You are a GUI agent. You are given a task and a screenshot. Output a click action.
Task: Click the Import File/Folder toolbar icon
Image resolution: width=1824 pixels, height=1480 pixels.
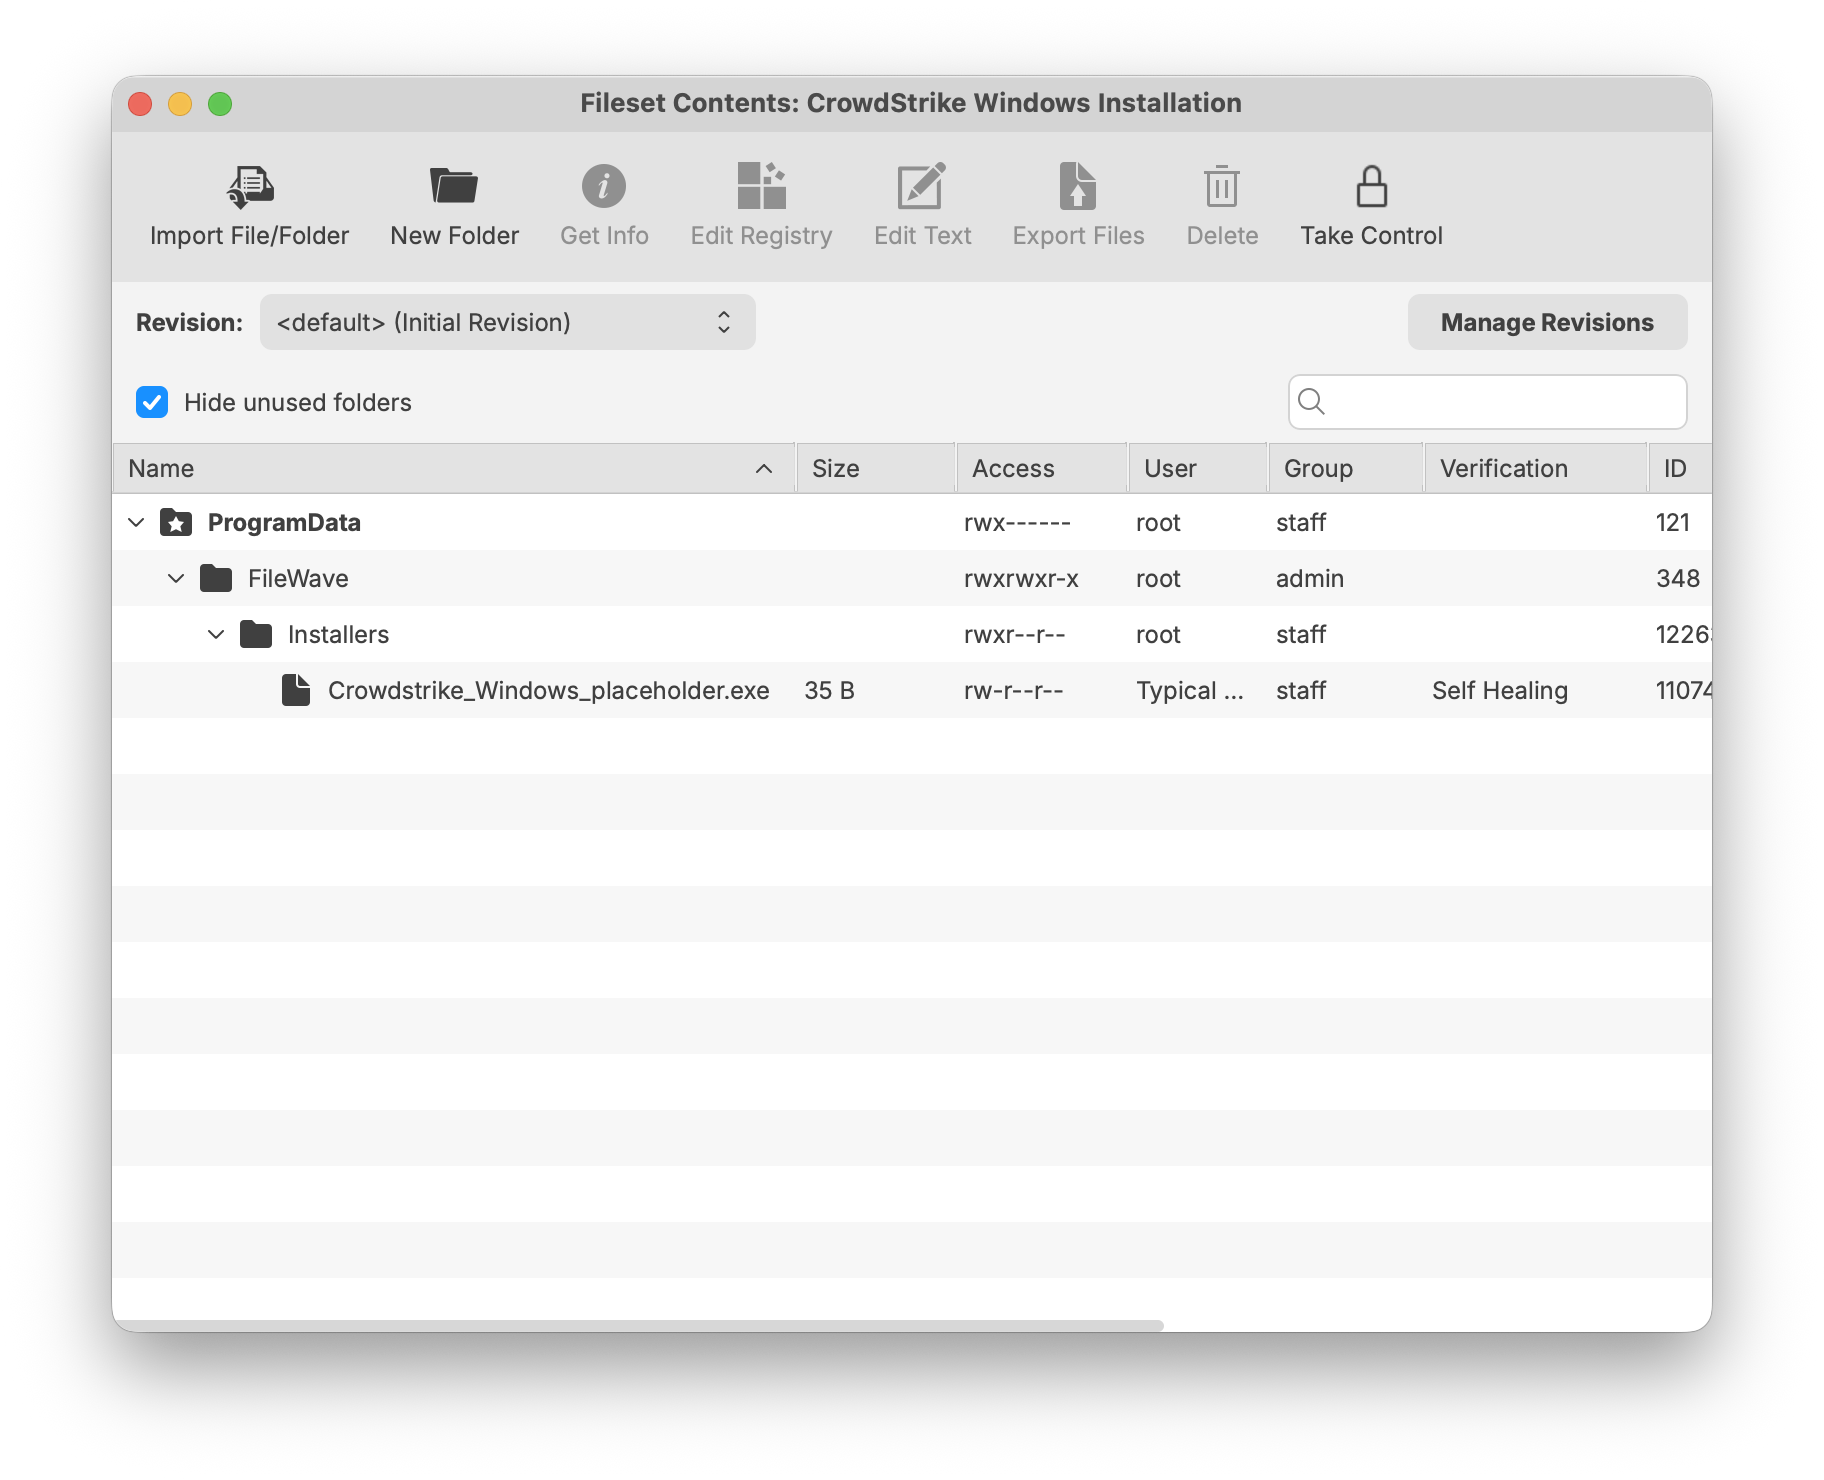[249, 187]
